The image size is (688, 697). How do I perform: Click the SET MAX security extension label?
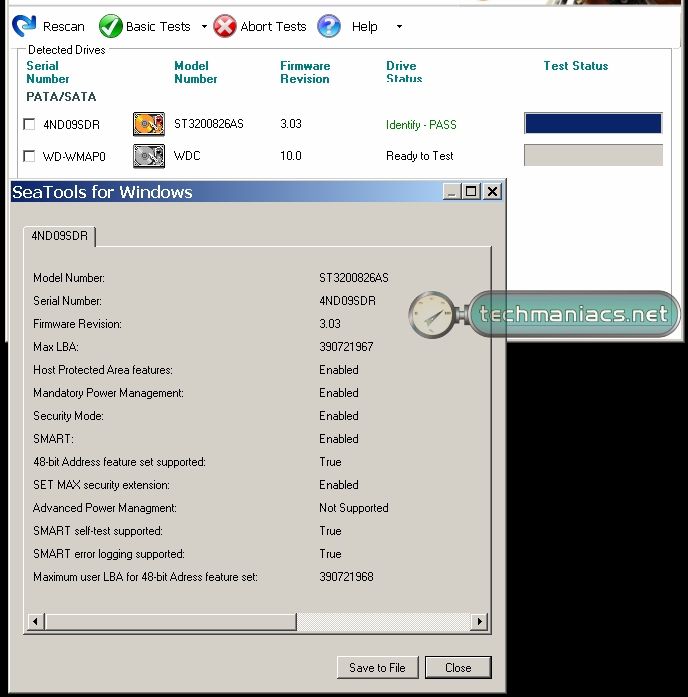[101, 485]
